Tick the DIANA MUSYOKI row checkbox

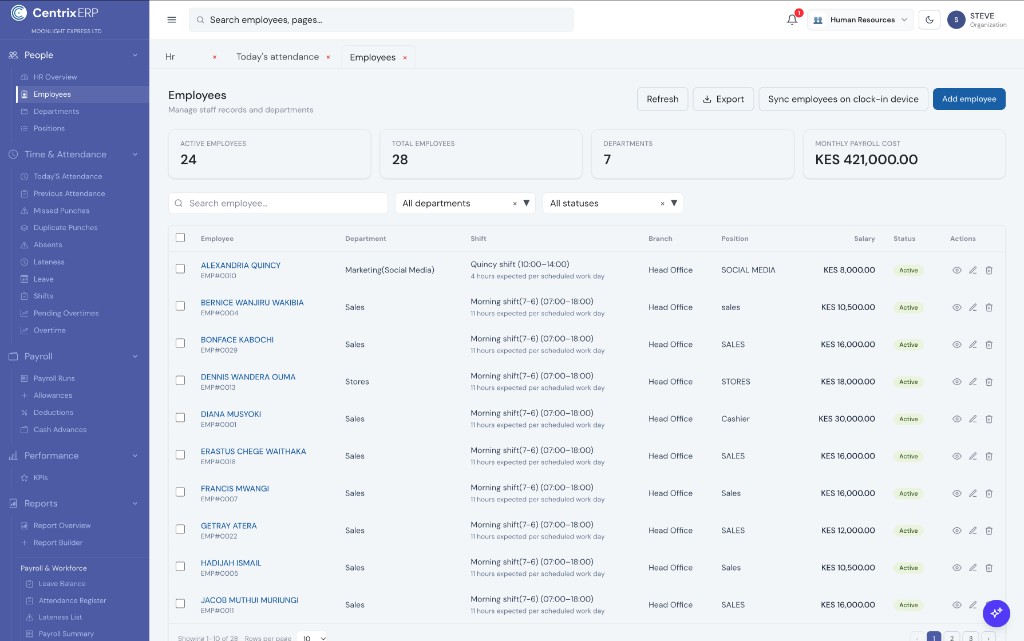(180, 418)
